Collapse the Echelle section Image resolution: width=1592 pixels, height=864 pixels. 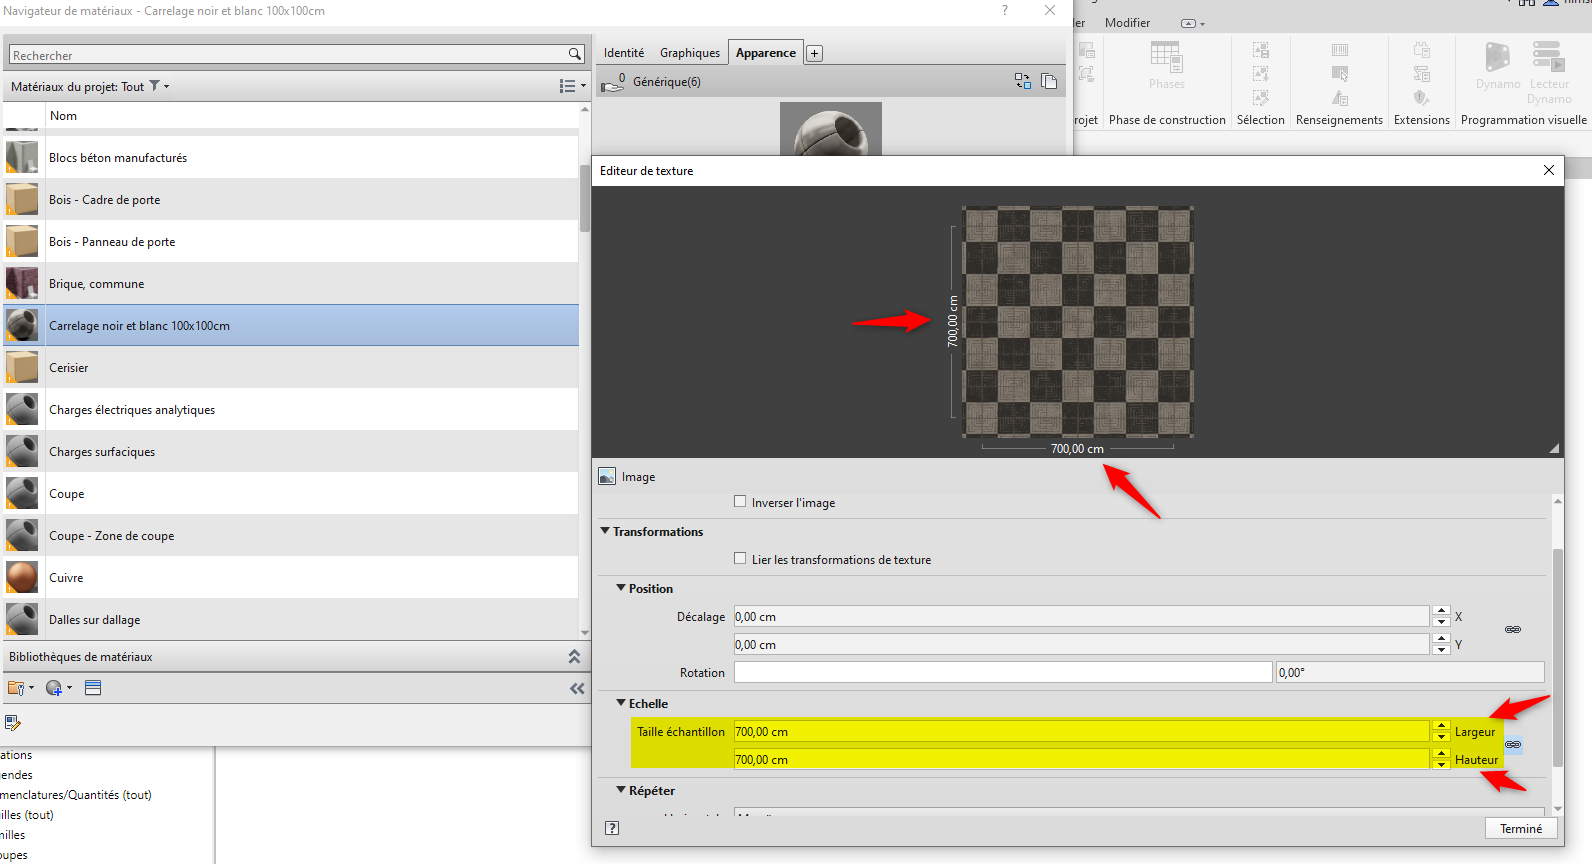621,703
